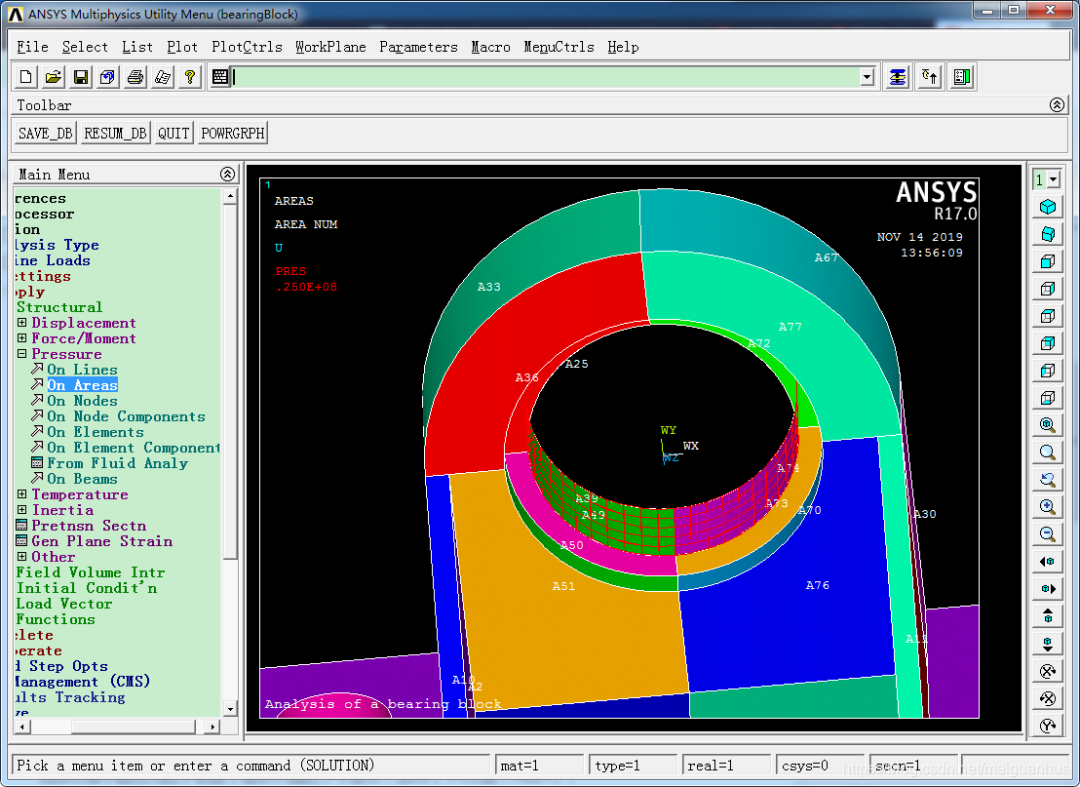The image size is (1080, 787).
Task: Click the Zoom Out icon
Action: (1048, 534)
